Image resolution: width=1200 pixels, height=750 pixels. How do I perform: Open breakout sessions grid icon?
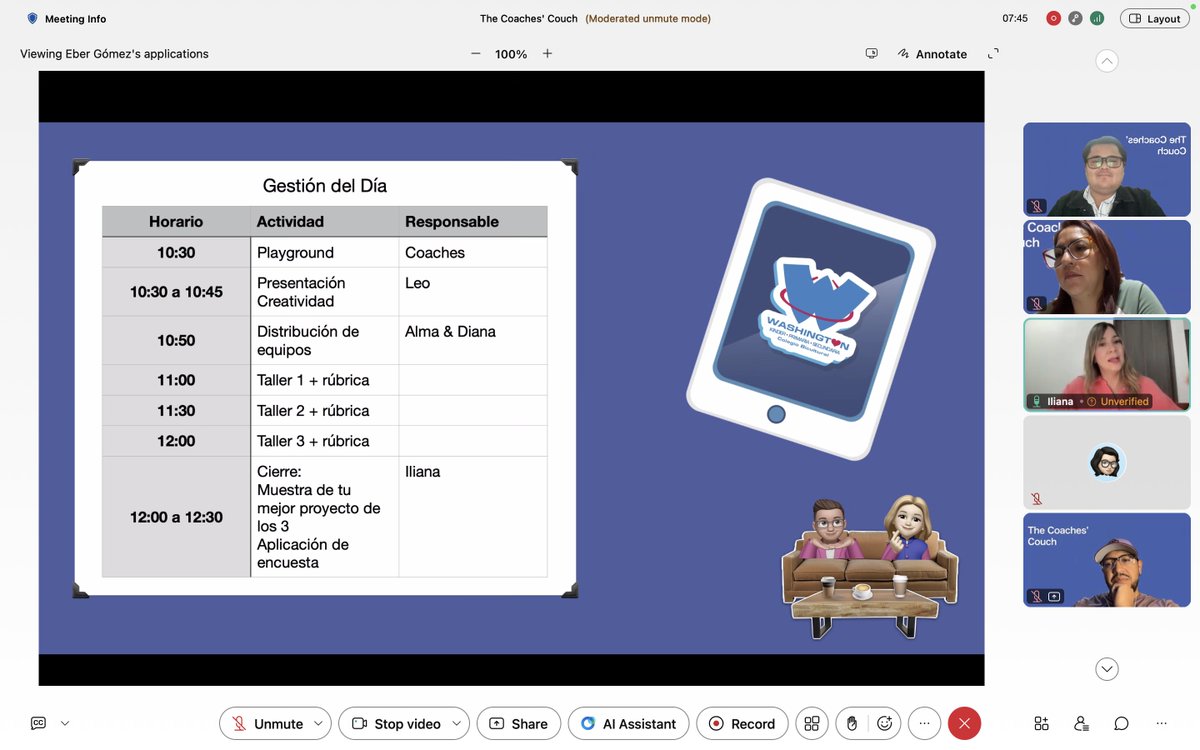pos(812,723)
